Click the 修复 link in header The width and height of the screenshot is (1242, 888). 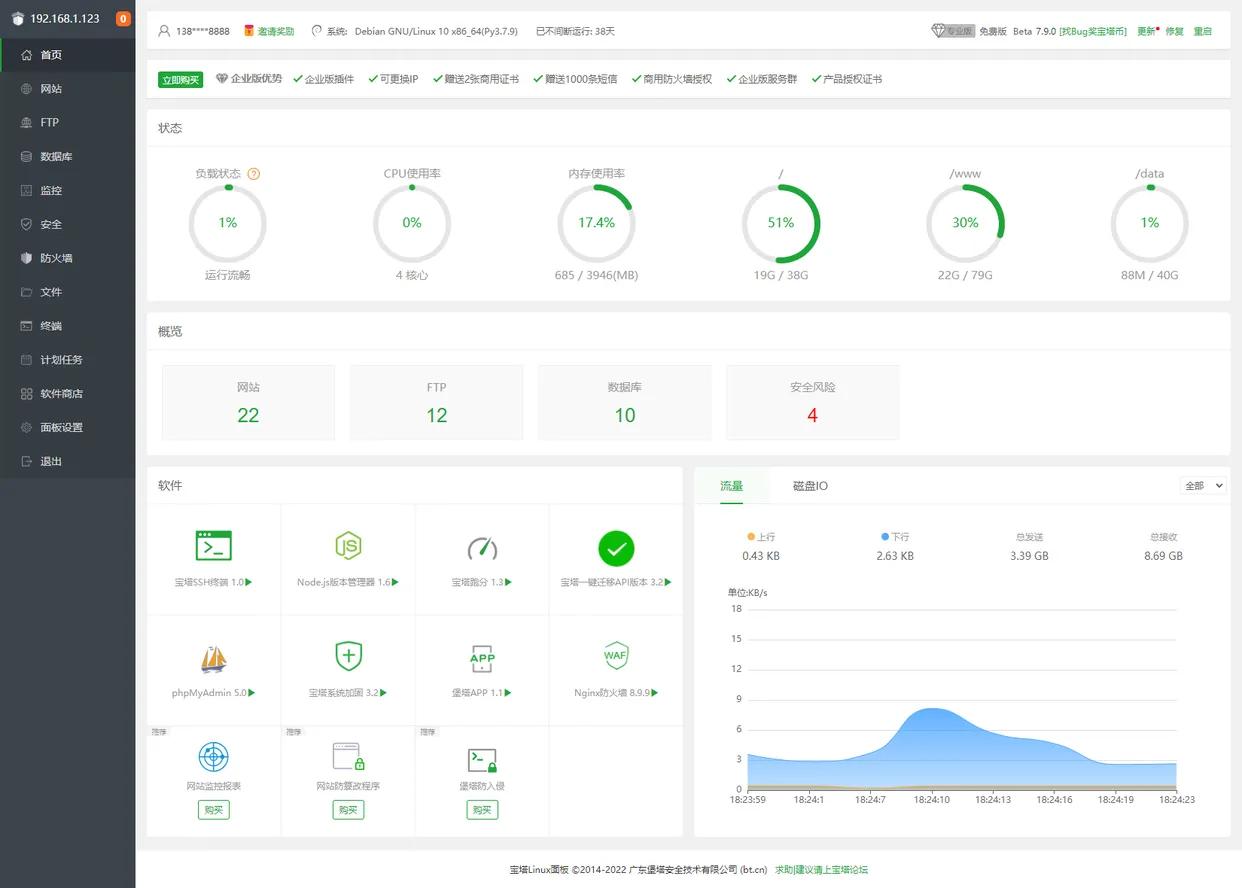point(1174,32)
